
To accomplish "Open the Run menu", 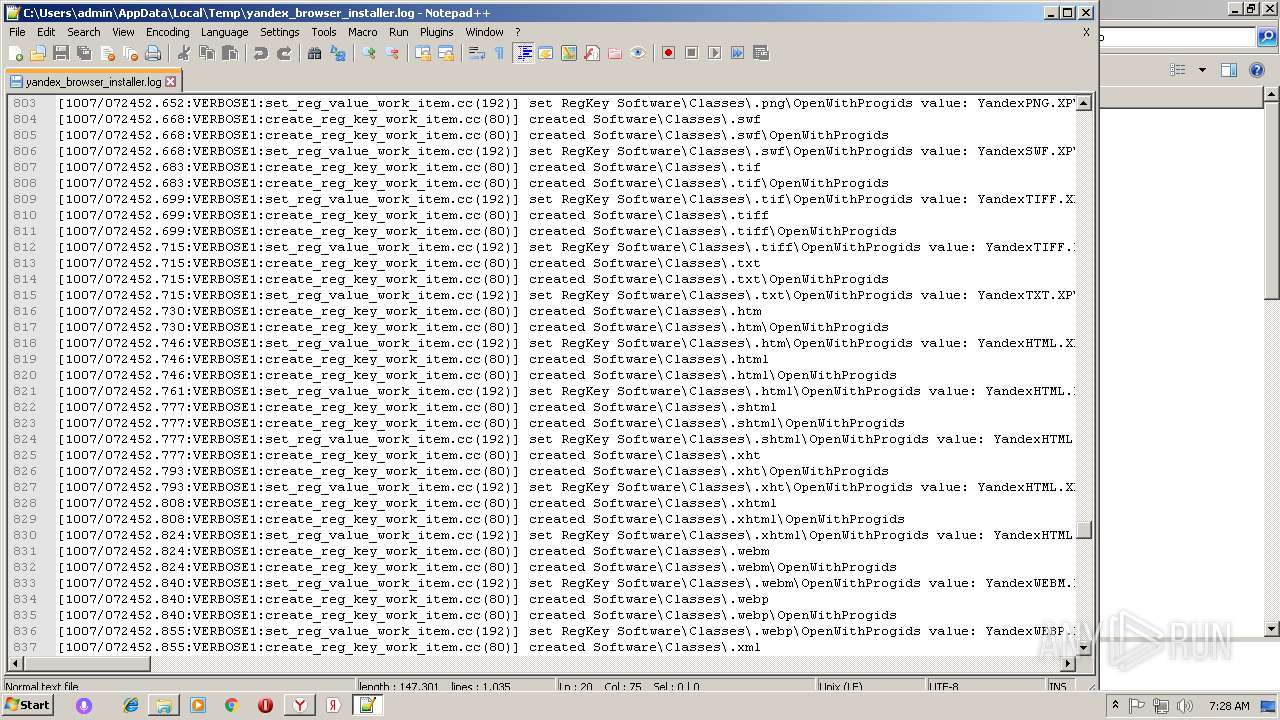I will tap(398, 32).
